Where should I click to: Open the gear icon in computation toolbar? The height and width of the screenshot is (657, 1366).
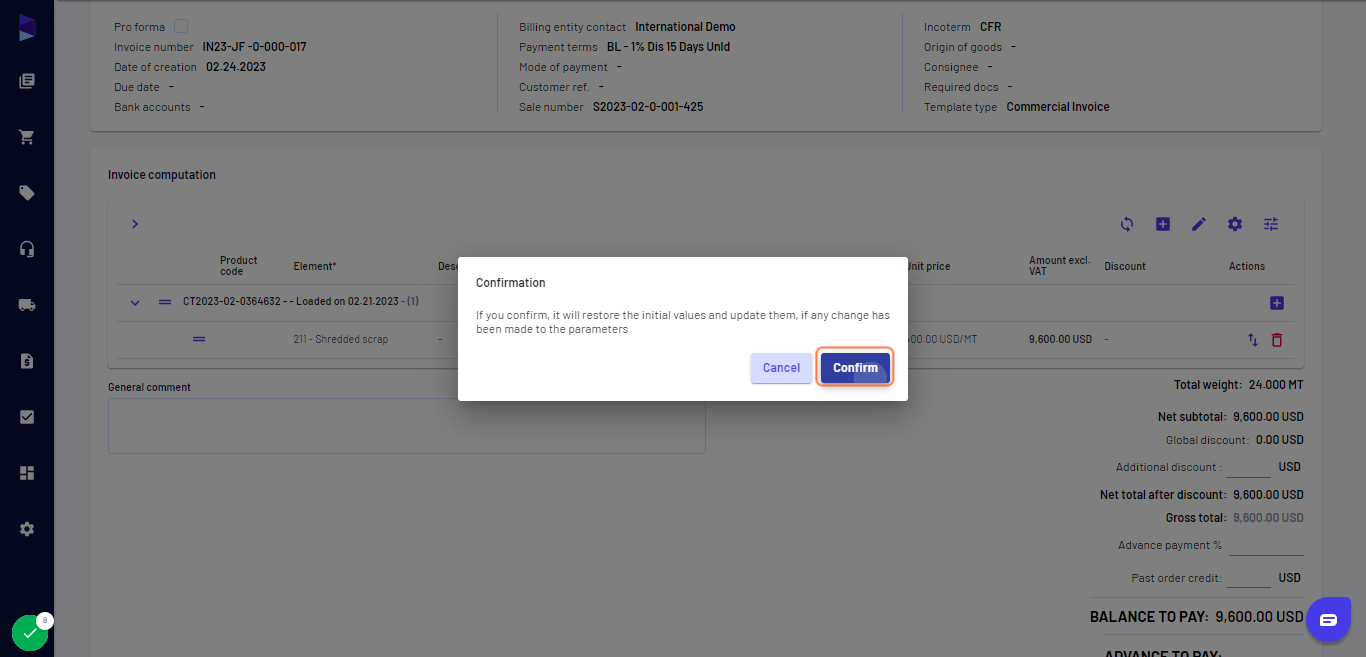pos(1235,224)
